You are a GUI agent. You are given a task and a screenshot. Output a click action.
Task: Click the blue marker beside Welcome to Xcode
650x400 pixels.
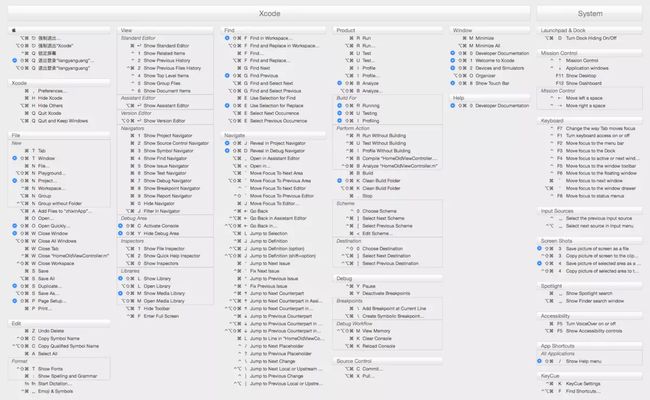coord(453,61)
